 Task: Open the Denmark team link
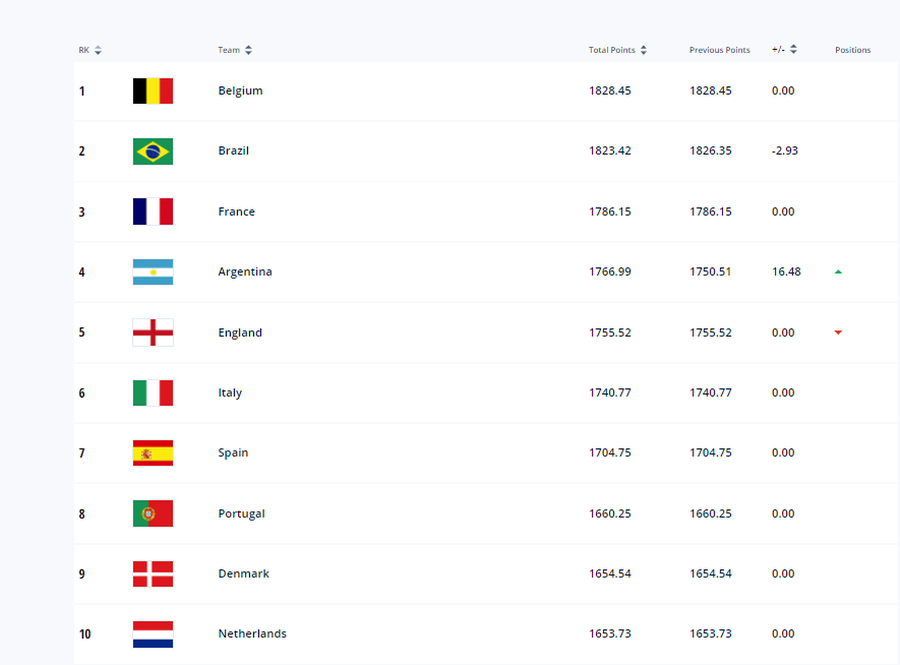click(x=243, y=574)
